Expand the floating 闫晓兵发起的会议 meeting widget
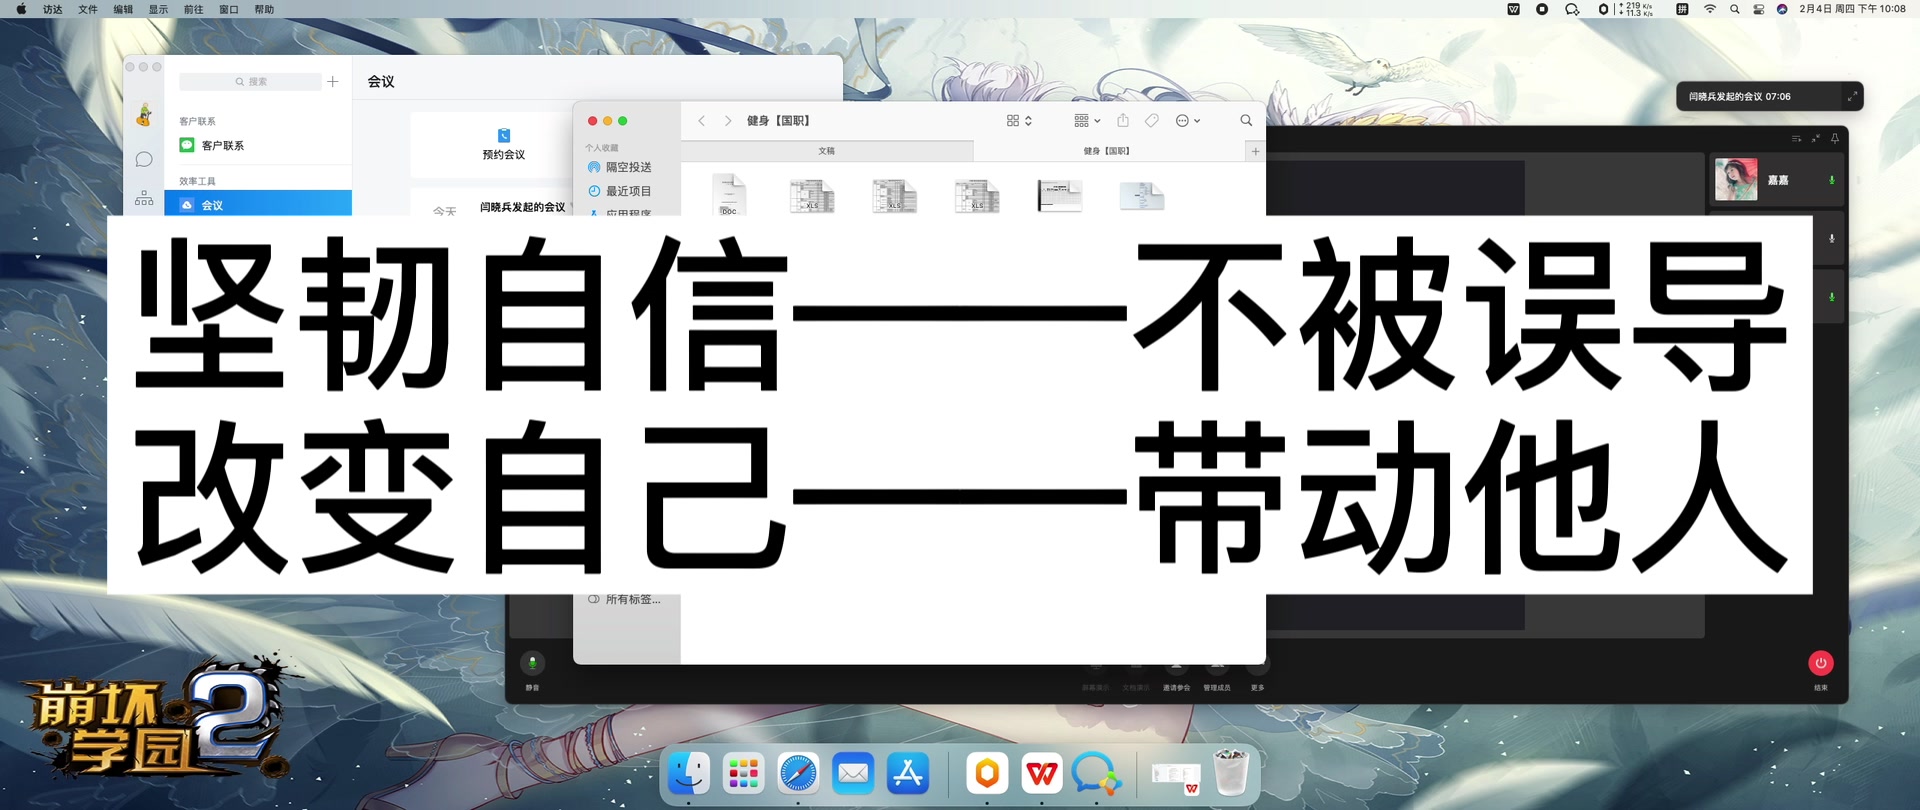The image size is (1920, 810). click(1852, 96)
